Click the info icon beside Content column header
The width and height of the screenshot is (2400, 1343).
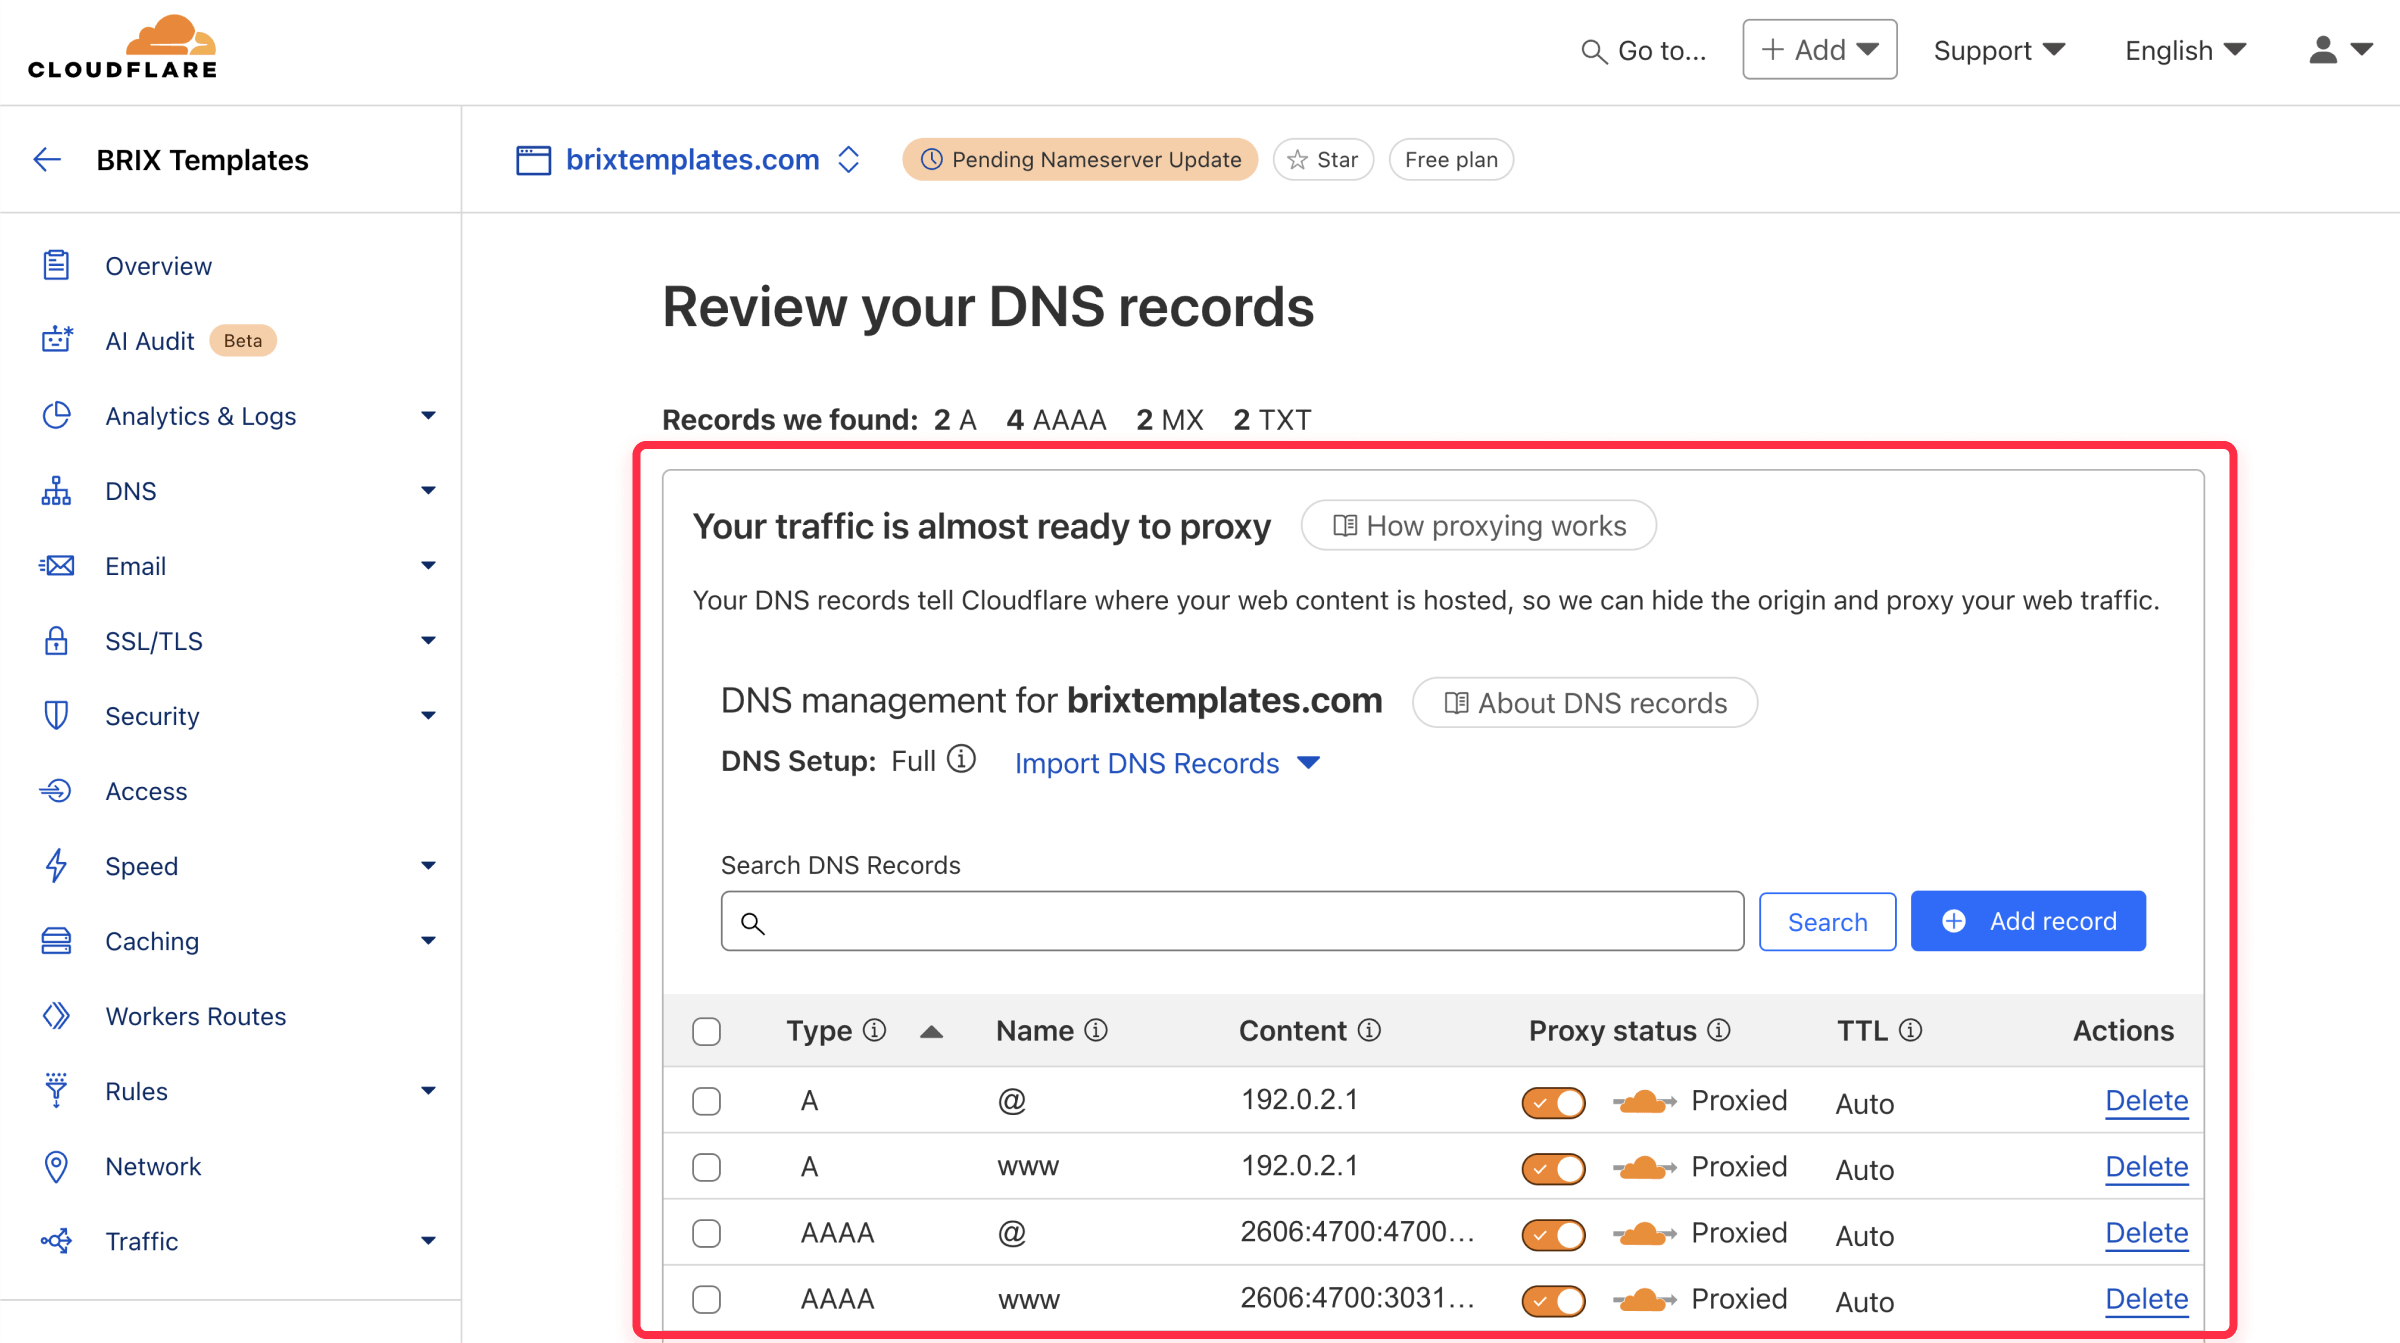1369,1030
